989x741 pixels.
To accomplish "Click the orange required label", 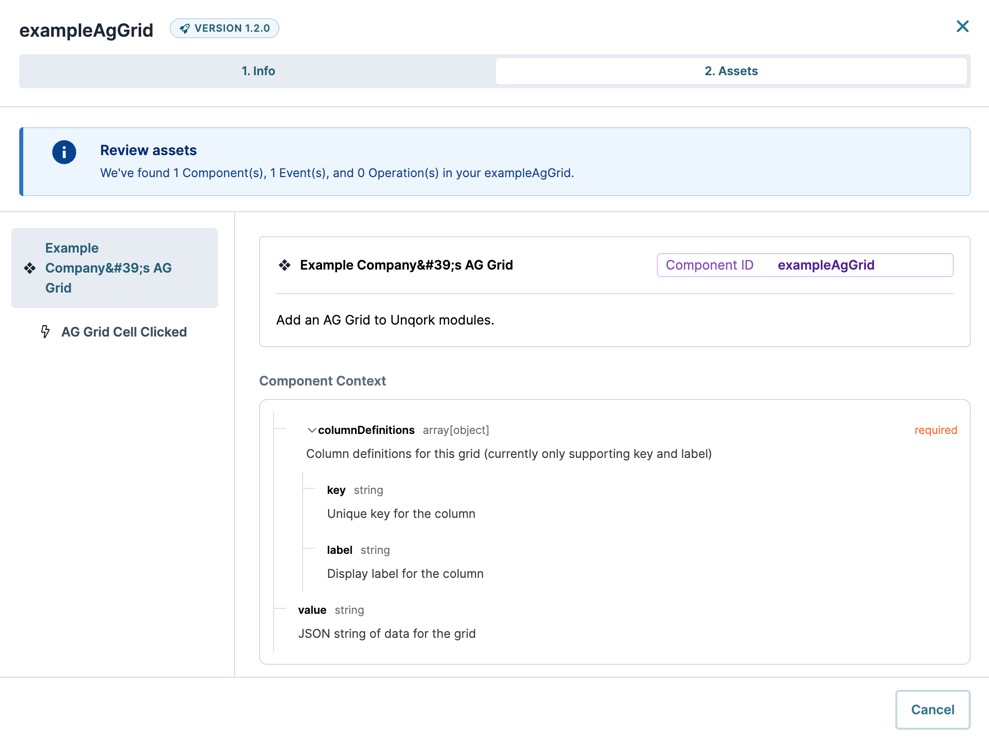I will point(935,430).
